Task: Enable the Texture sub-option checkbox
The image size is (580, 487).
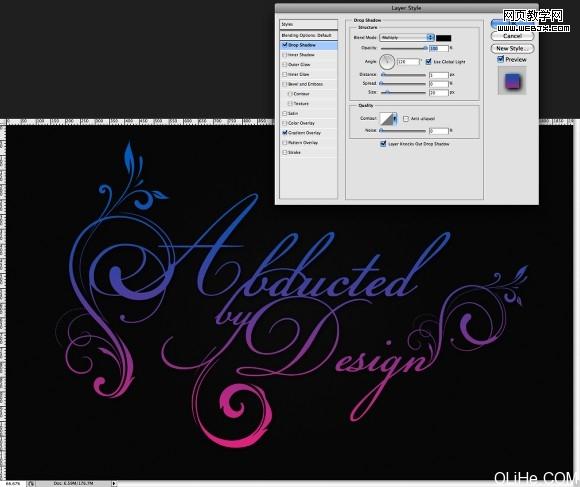Action: (290, 104)
